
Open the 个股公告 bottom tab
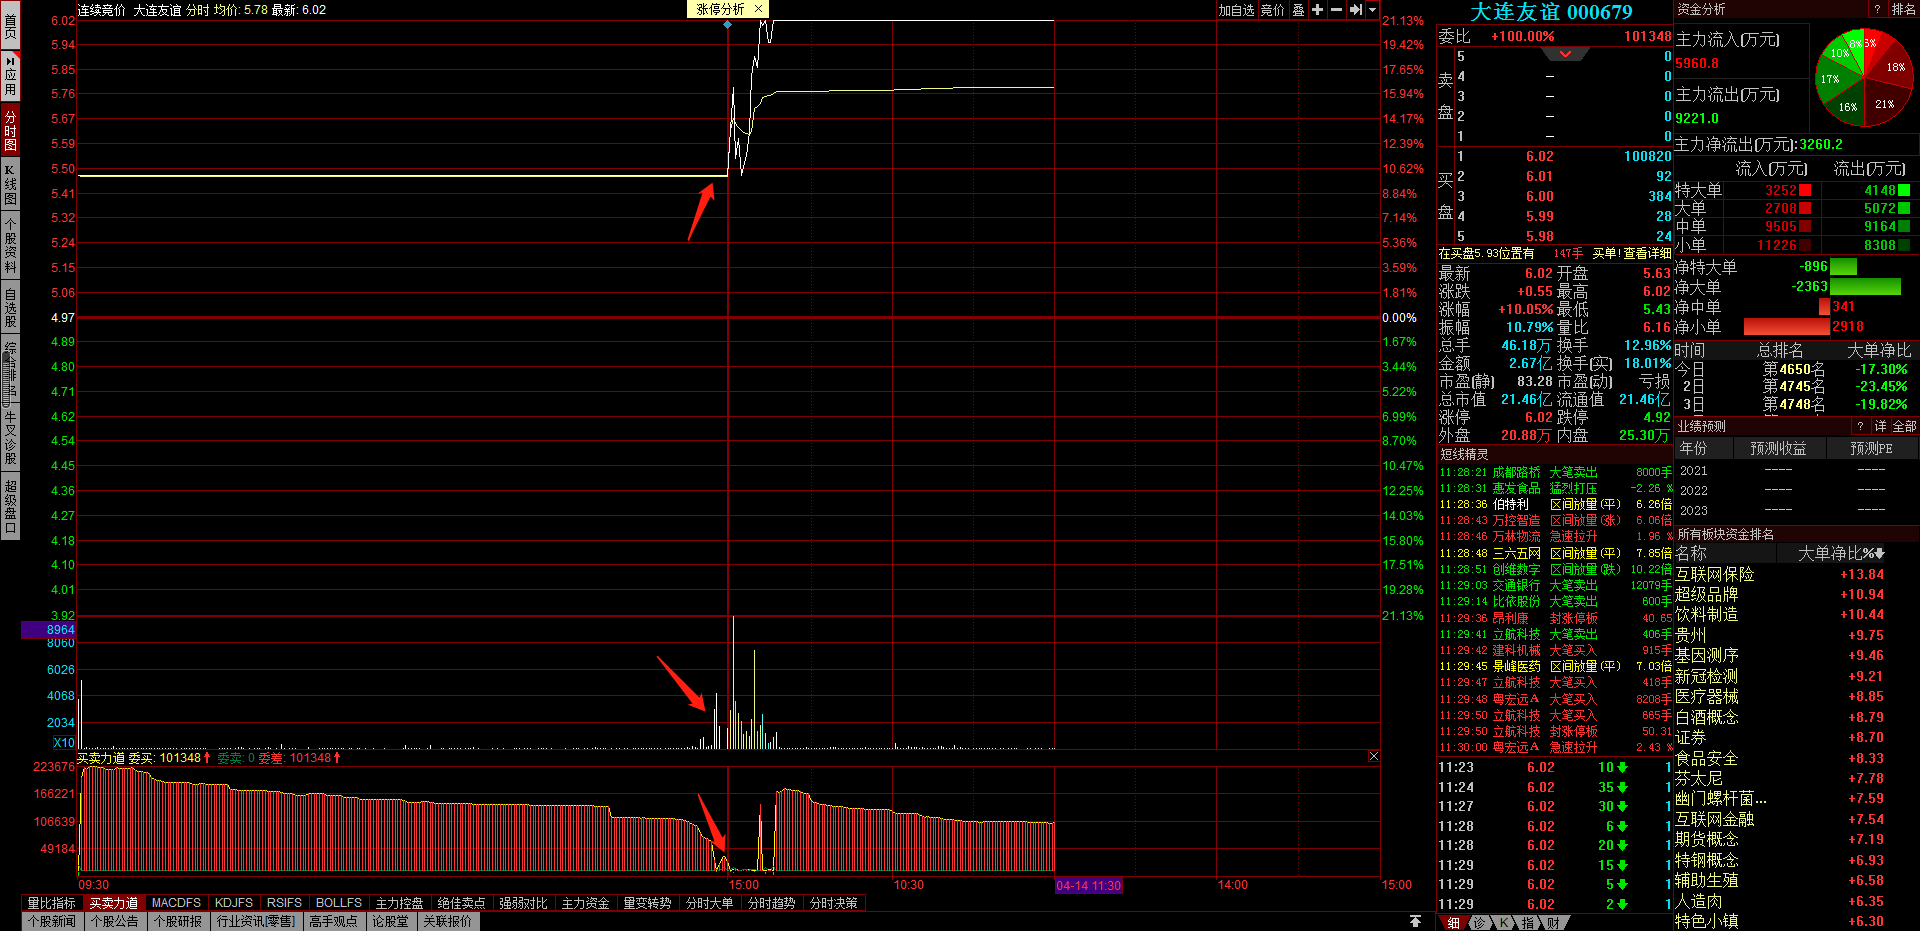[114, 921]
